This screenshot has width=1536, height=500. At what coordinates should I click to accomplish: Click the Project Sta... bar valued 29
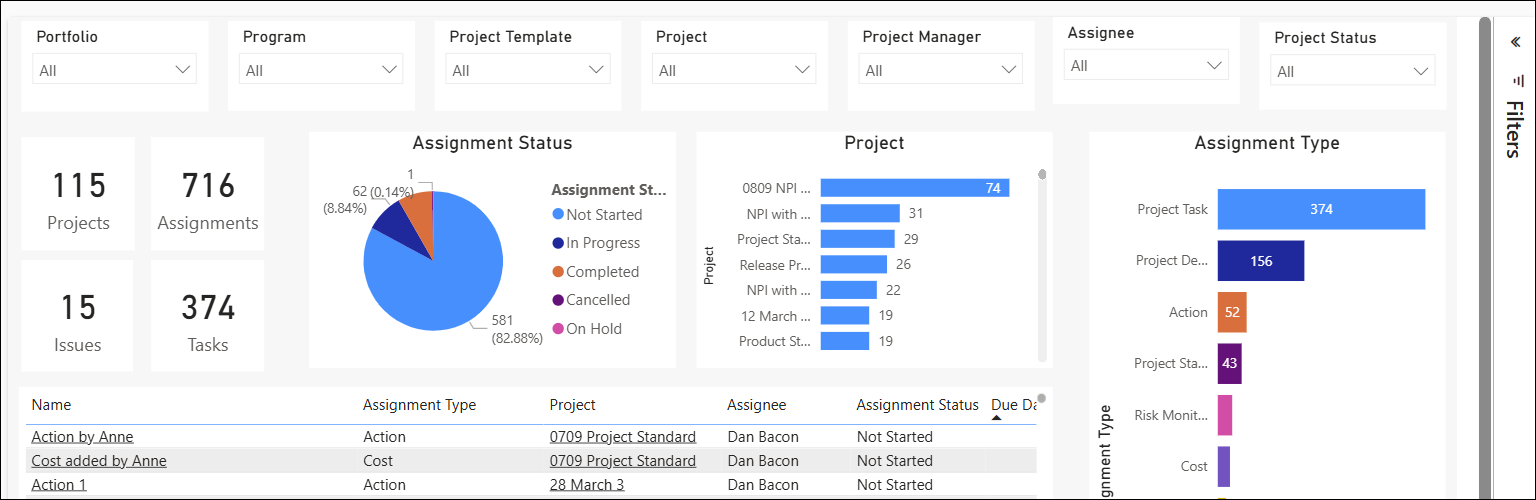[858, 239]
